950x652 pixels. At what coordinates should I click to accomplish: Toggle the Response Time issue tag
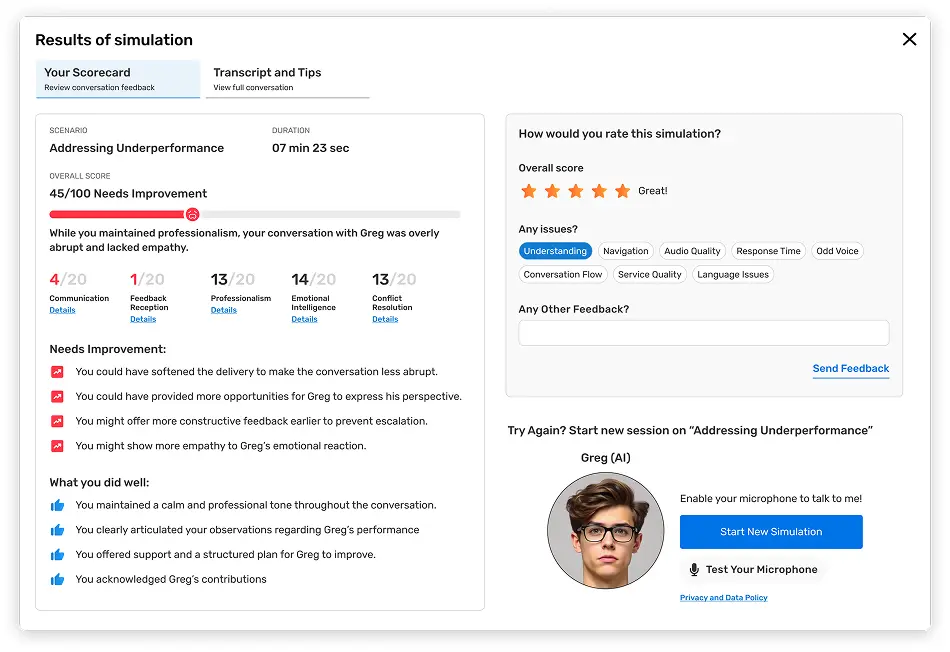pyautogui.click(x=768, y=251)
